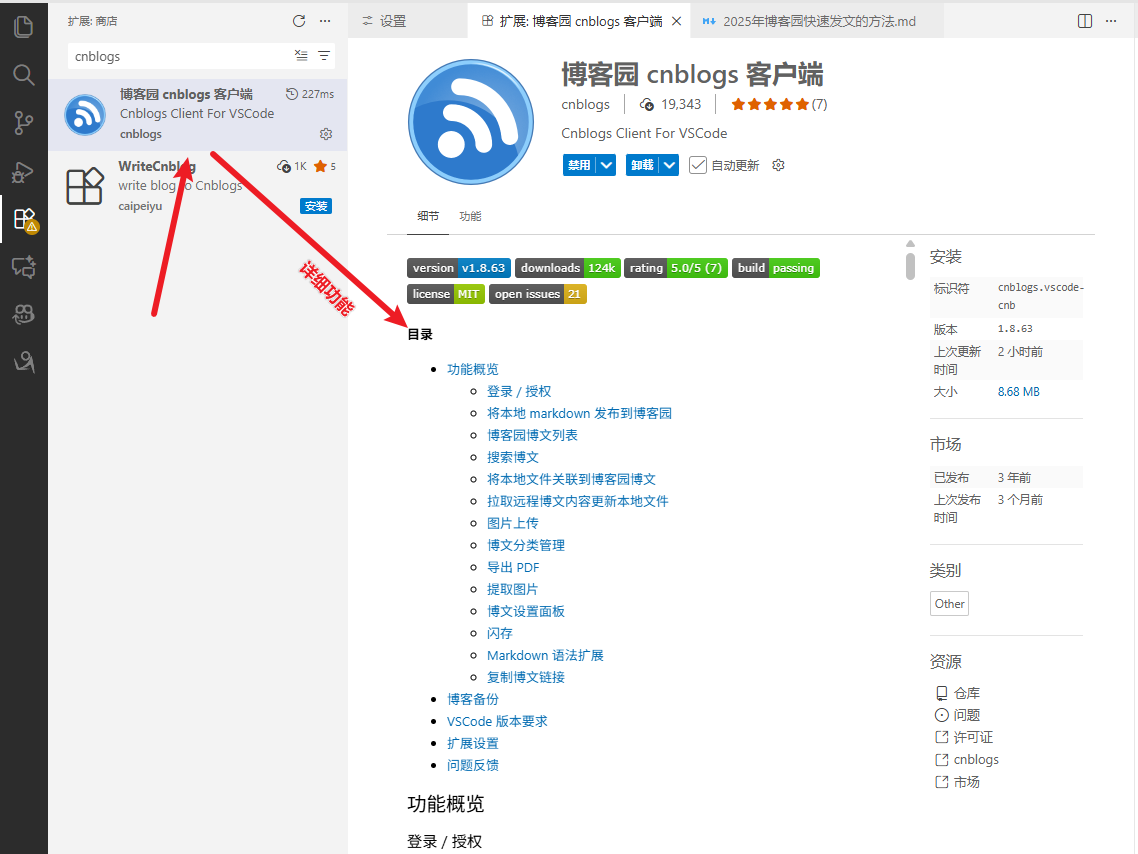
Task: Toggle the 自动更新 checkbox
Action: 698,165
